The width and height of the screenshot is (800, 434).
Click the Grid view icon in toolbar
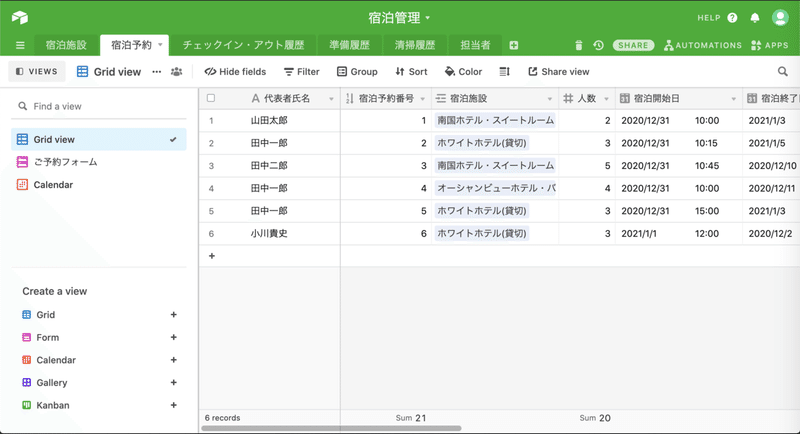(82, 72)
